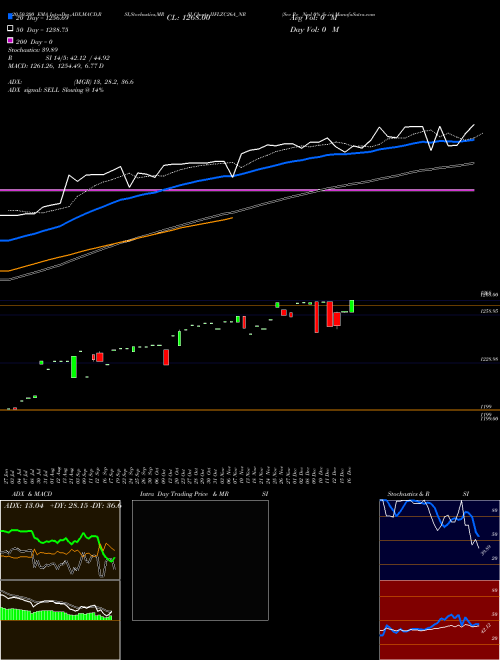This screenshot has height=660, width=500.
Task: Click the 'CL: 1265.00' closing price text
Action: tap(188, 18)
